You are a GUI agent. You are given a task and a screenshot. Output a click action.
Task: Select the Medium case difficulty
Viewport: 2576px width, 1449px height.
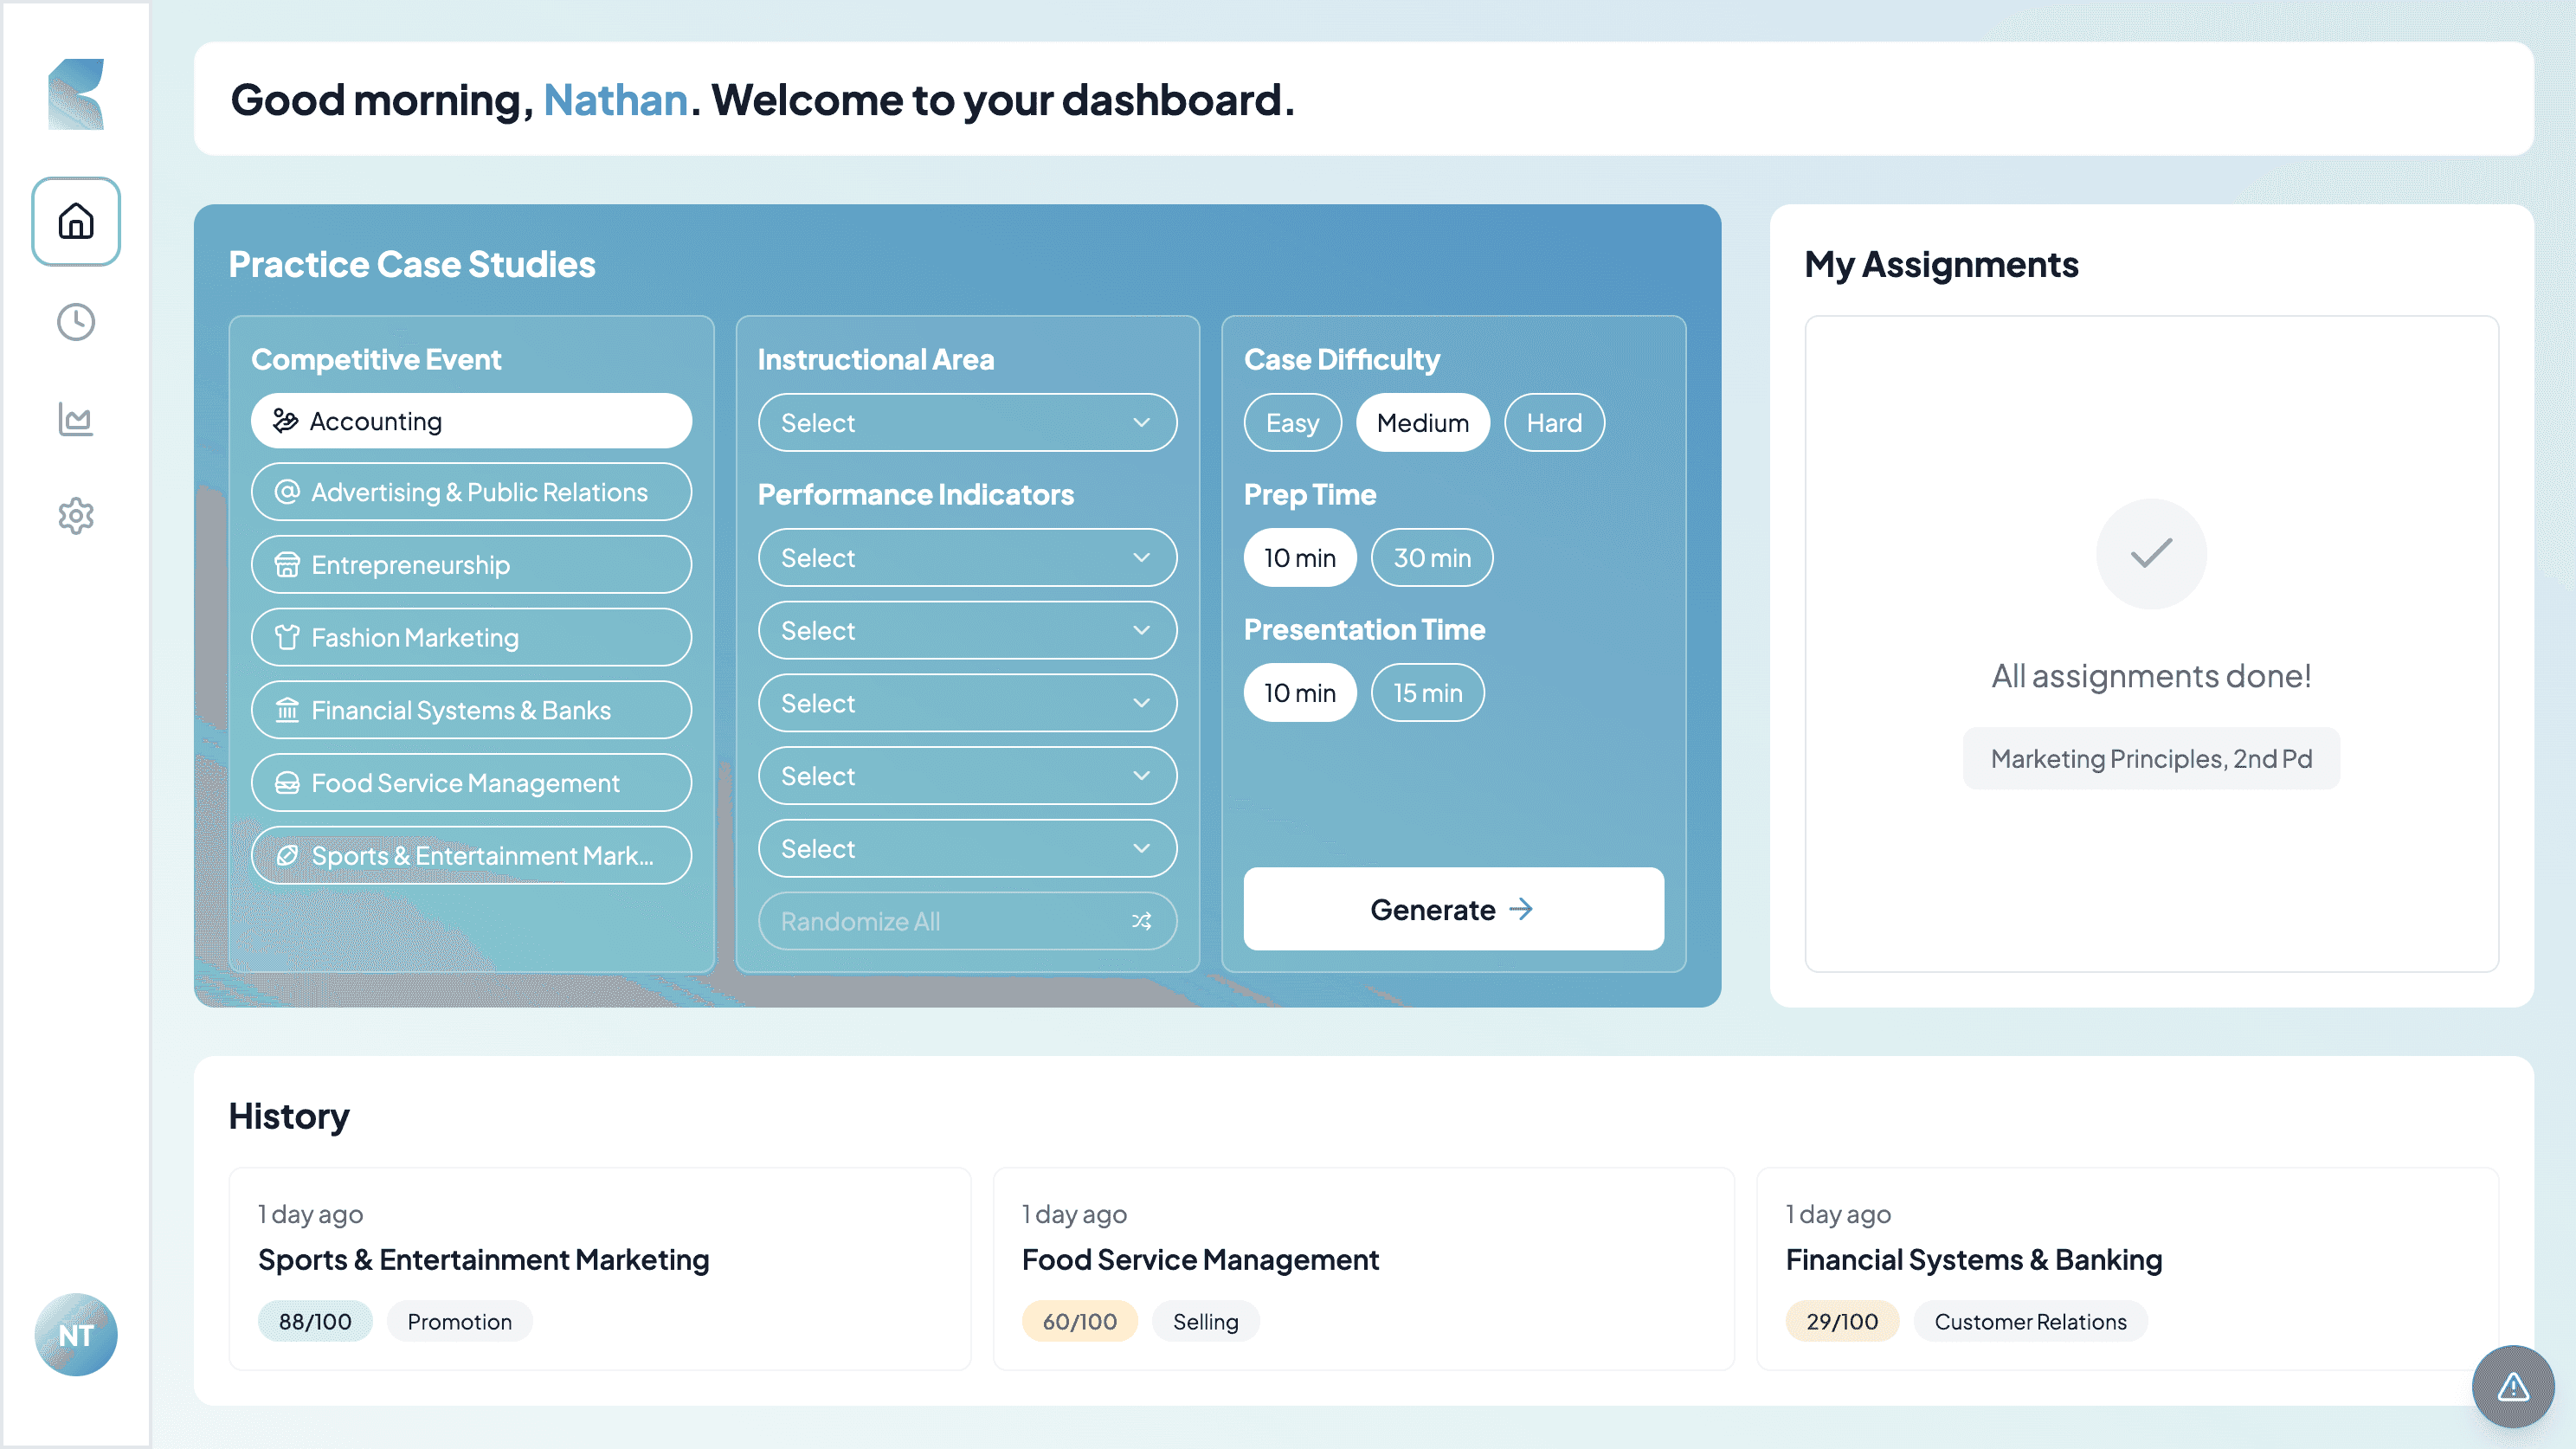(1422, 422)
